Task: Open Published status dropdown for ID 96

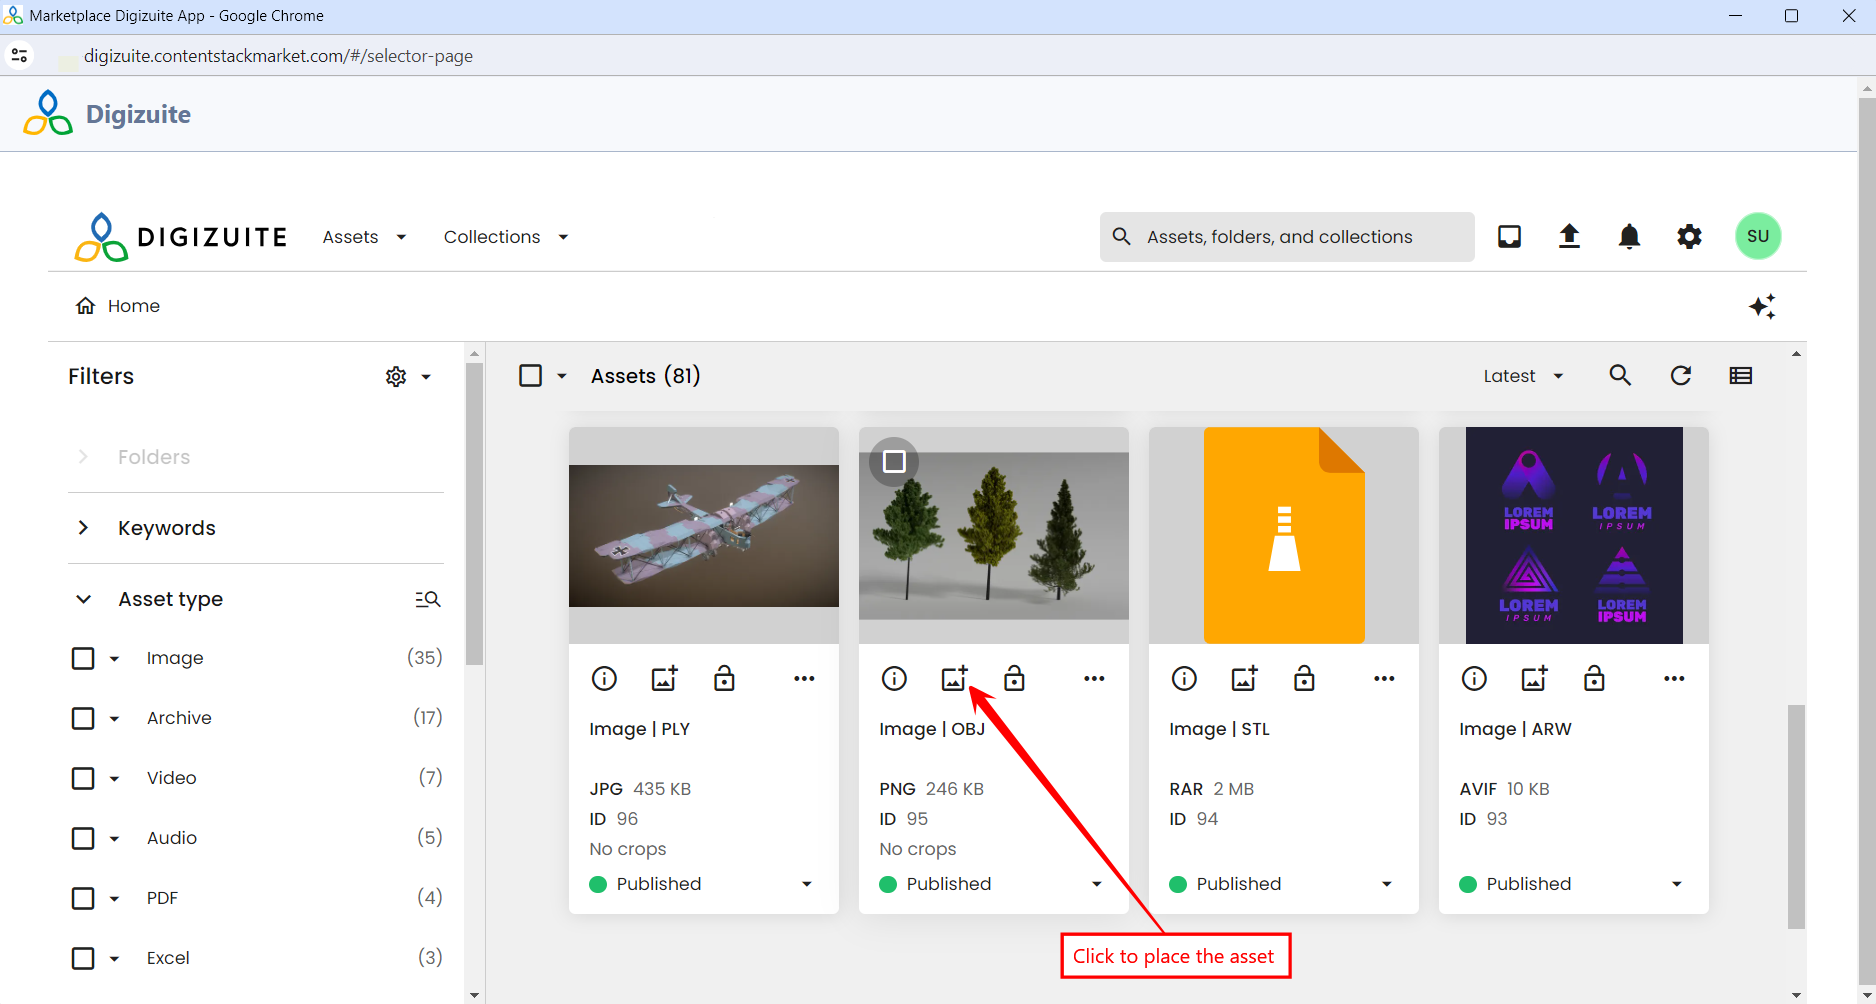Action: (x=807, y=884)
